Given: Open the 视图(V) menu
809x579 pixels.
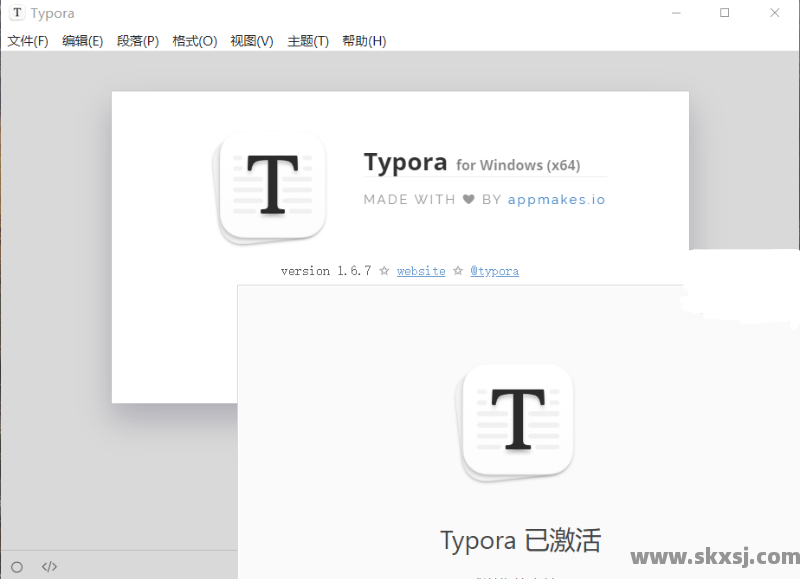Looking at the screenshot, I should pyautogui.click(x=249, y=41).
